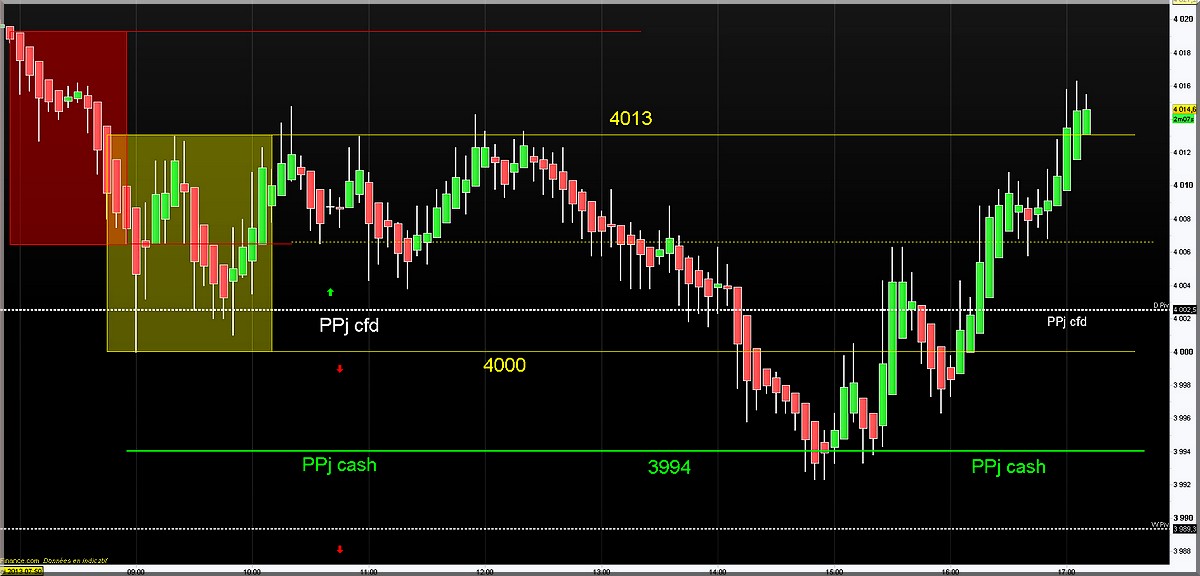Select the olive yellow shaded range rectangle
1200x576 pixels.
pos(190,243)
